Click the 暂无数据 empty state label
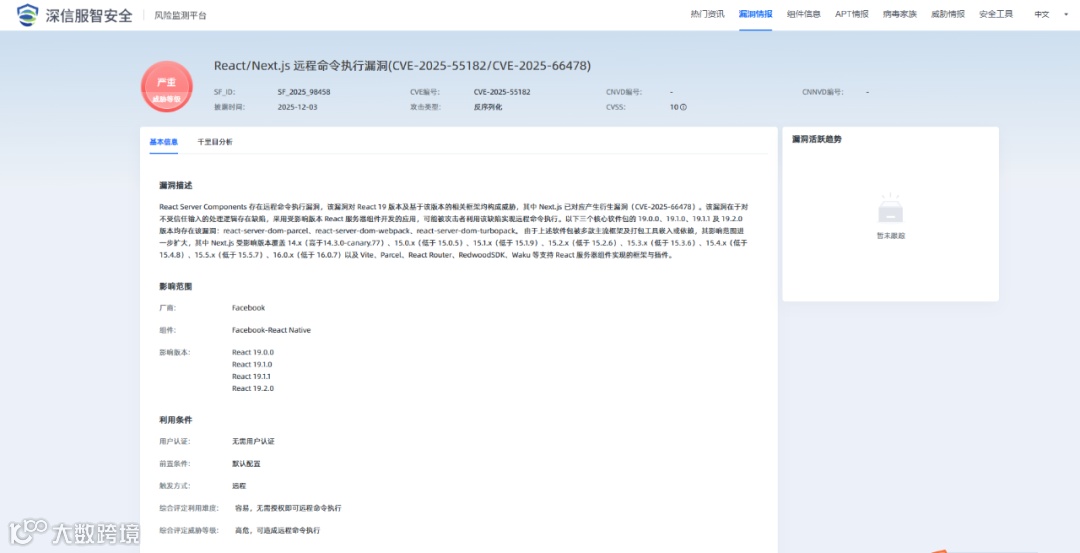 (x=891, y=236)
